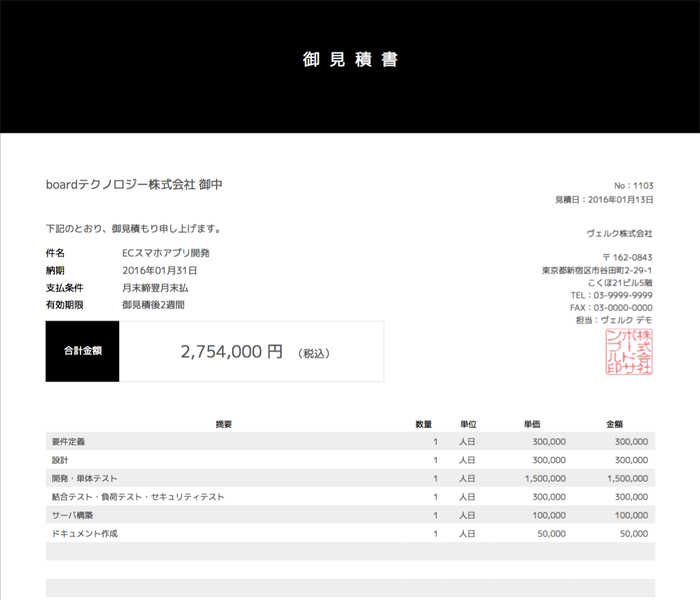Click the 300,000 amount in 要件定義 row
Viewport: 700px width, 600px height.
click(631, 442)
